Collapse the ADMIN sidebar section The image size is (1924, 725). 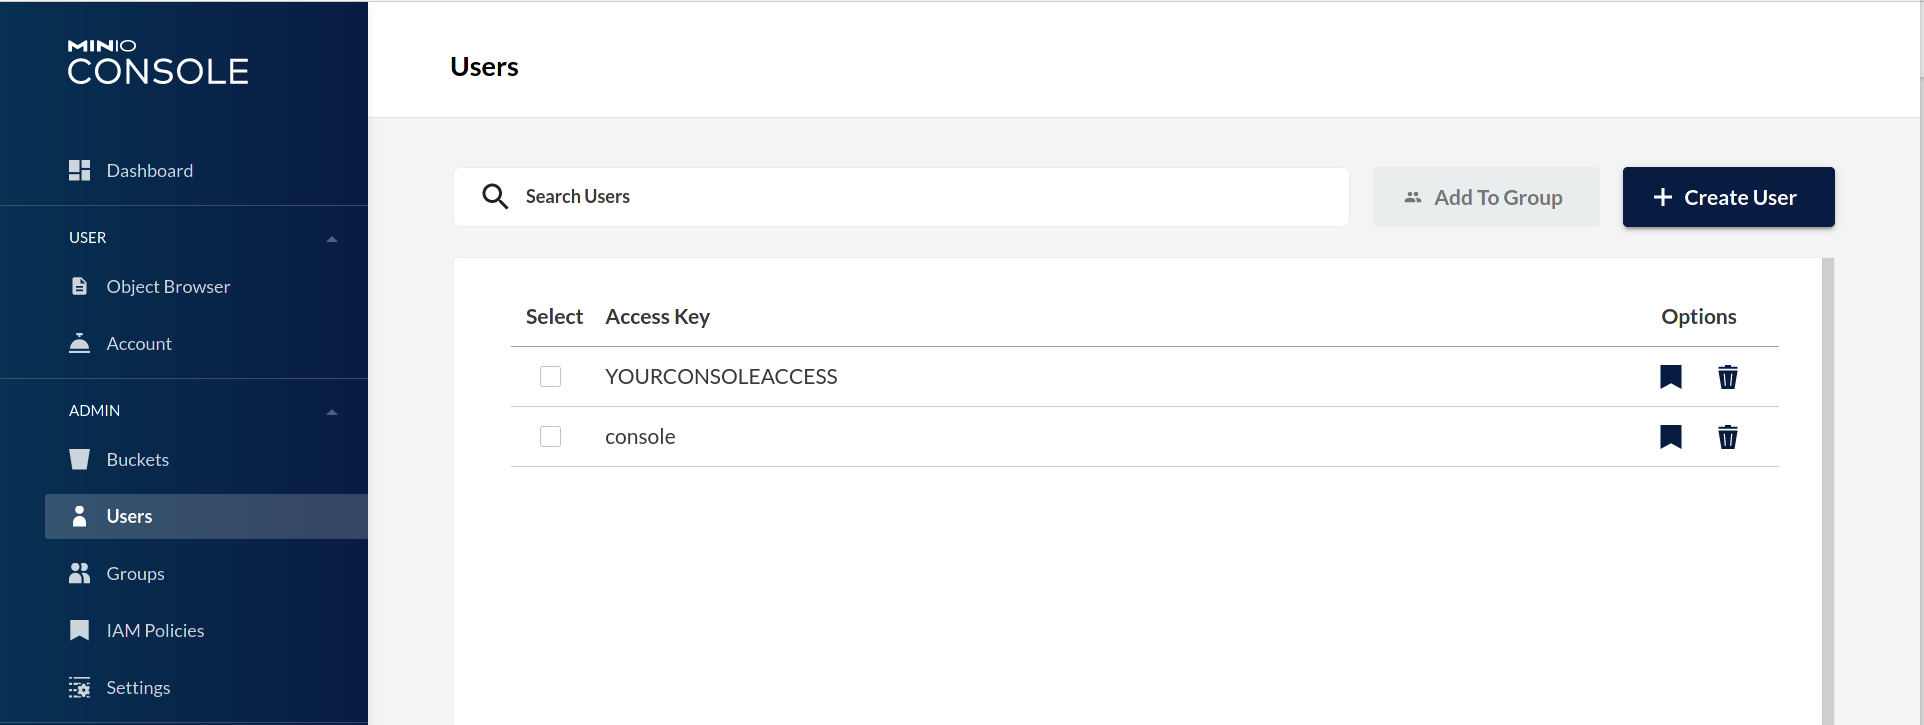(x=331, y=411)
